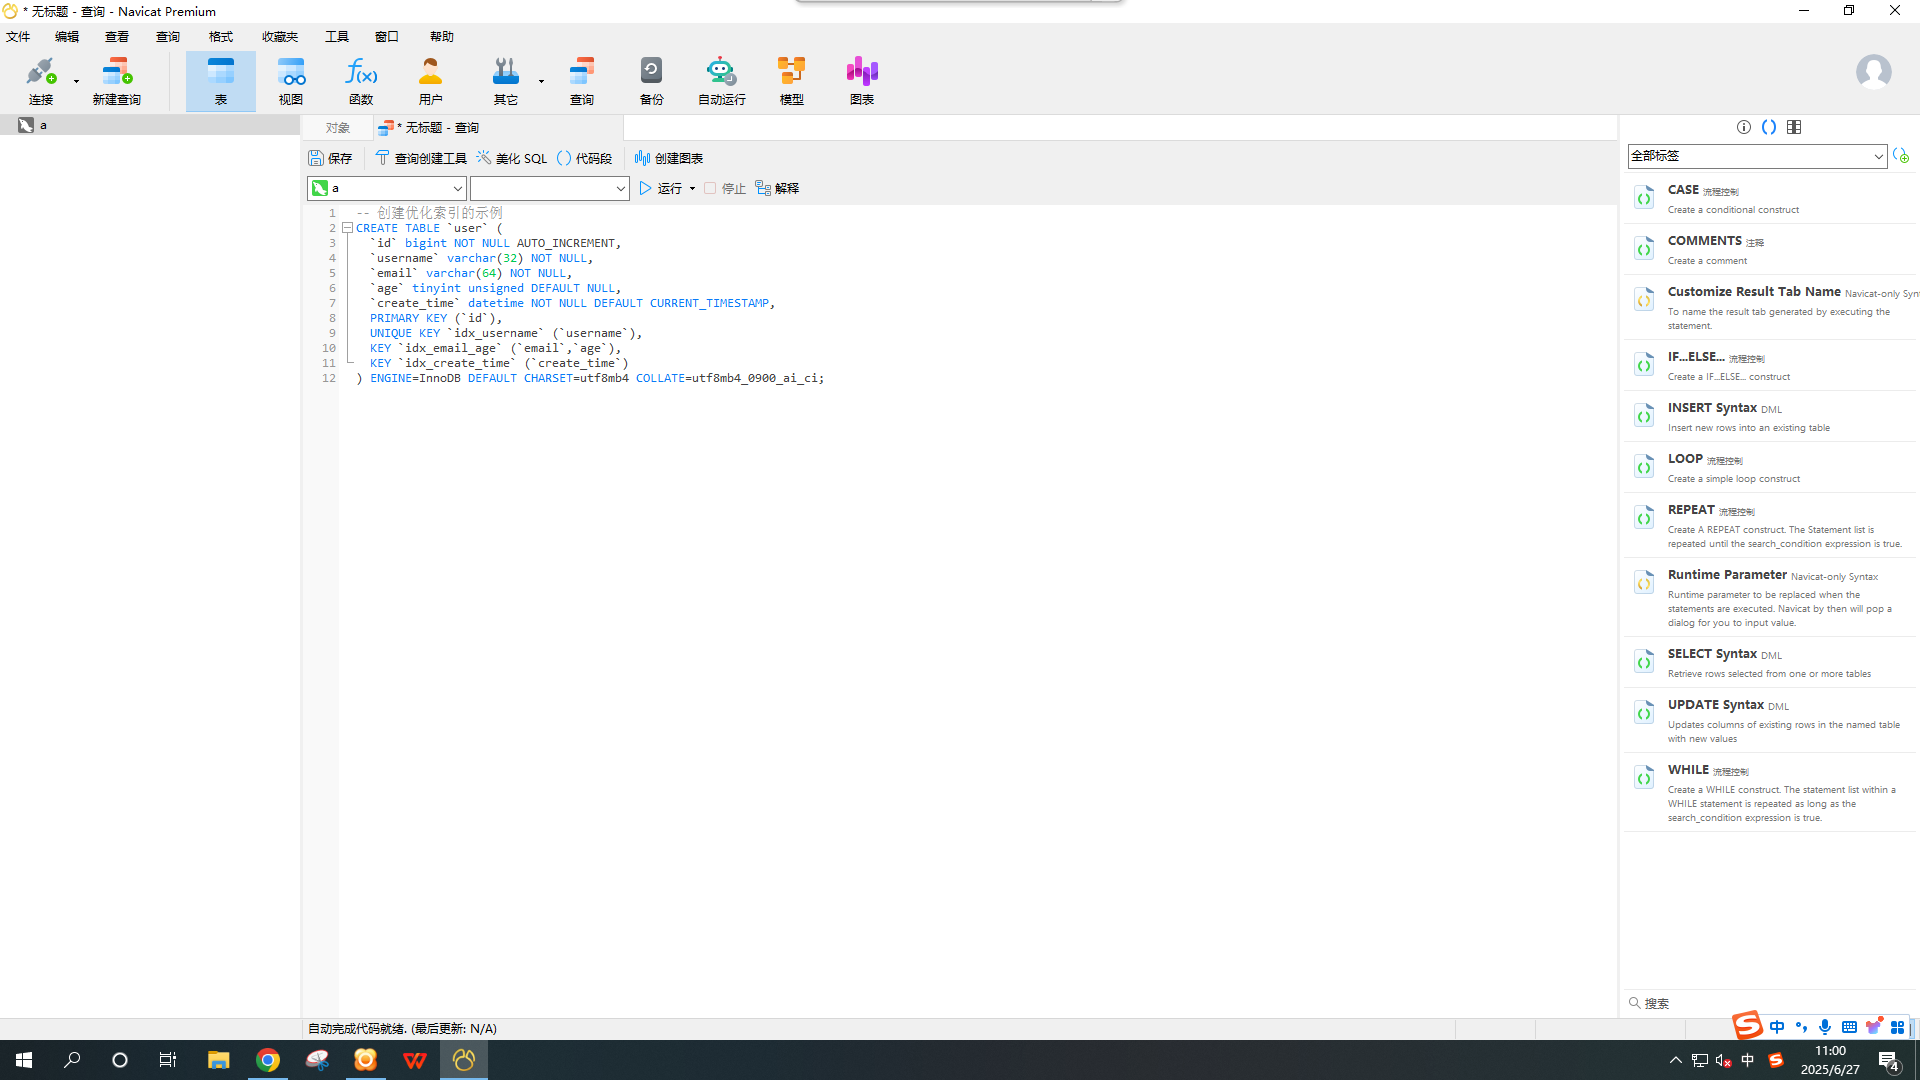
Task: Switch to the Objects (对象) tab
Action: click(338, 128)
